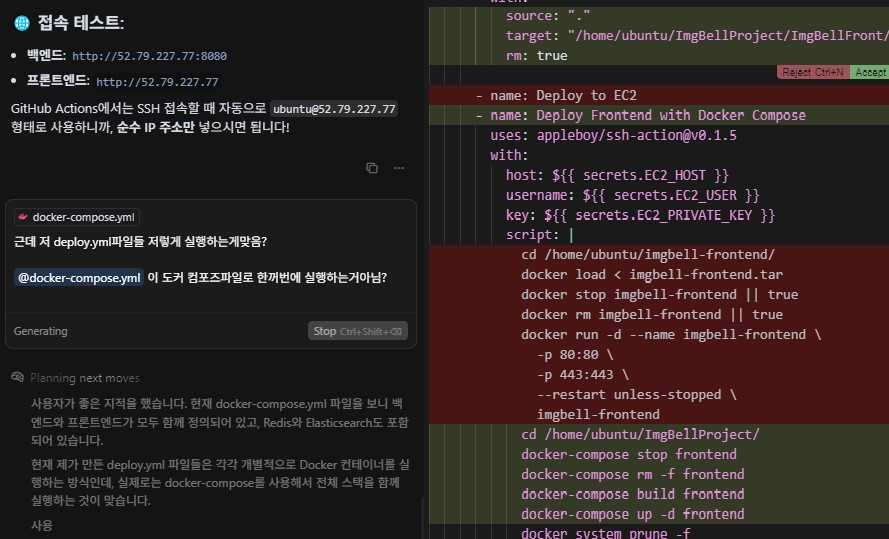
Task: Open the backend URL with port 8080
Action: [149, 56]
